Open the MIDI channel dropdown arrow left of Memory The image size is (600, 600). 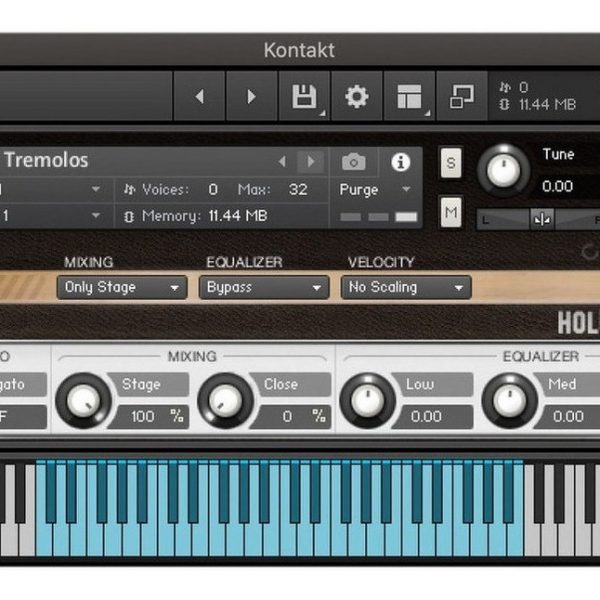(x=96, y=215)
